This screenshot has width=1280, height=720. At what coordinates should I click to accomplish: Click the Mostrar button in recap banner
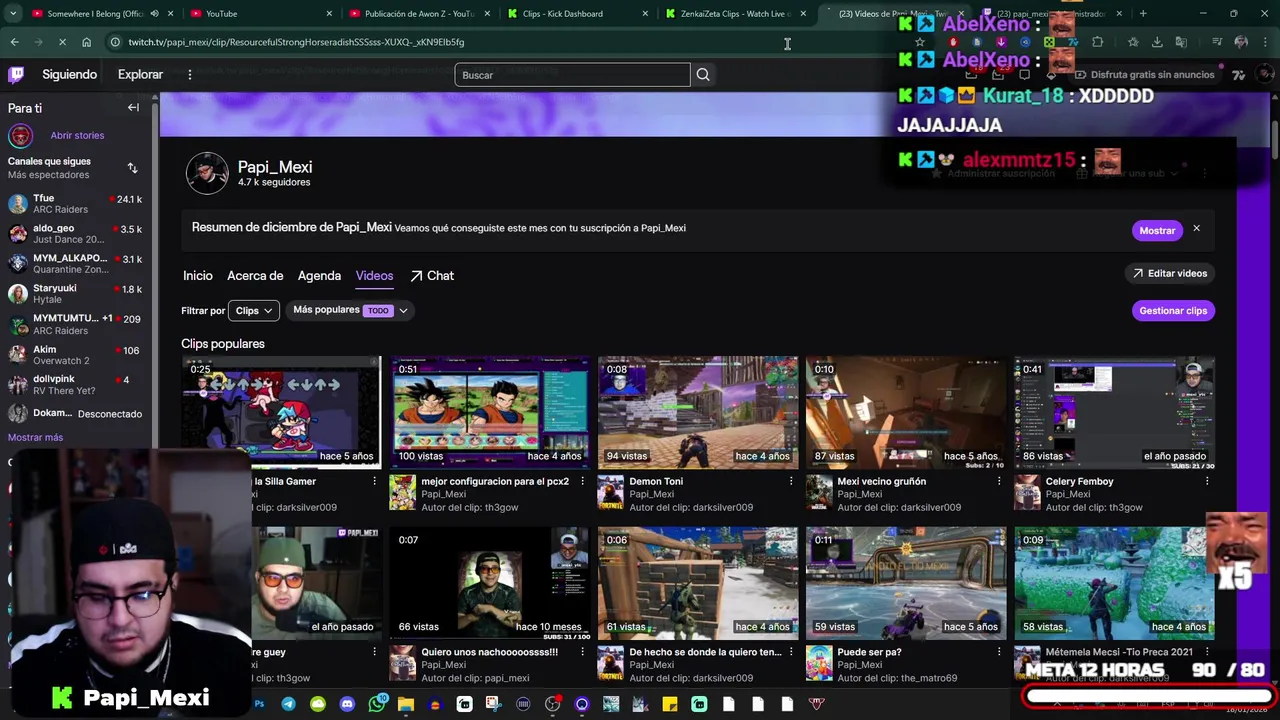(x=1157, y=230)
